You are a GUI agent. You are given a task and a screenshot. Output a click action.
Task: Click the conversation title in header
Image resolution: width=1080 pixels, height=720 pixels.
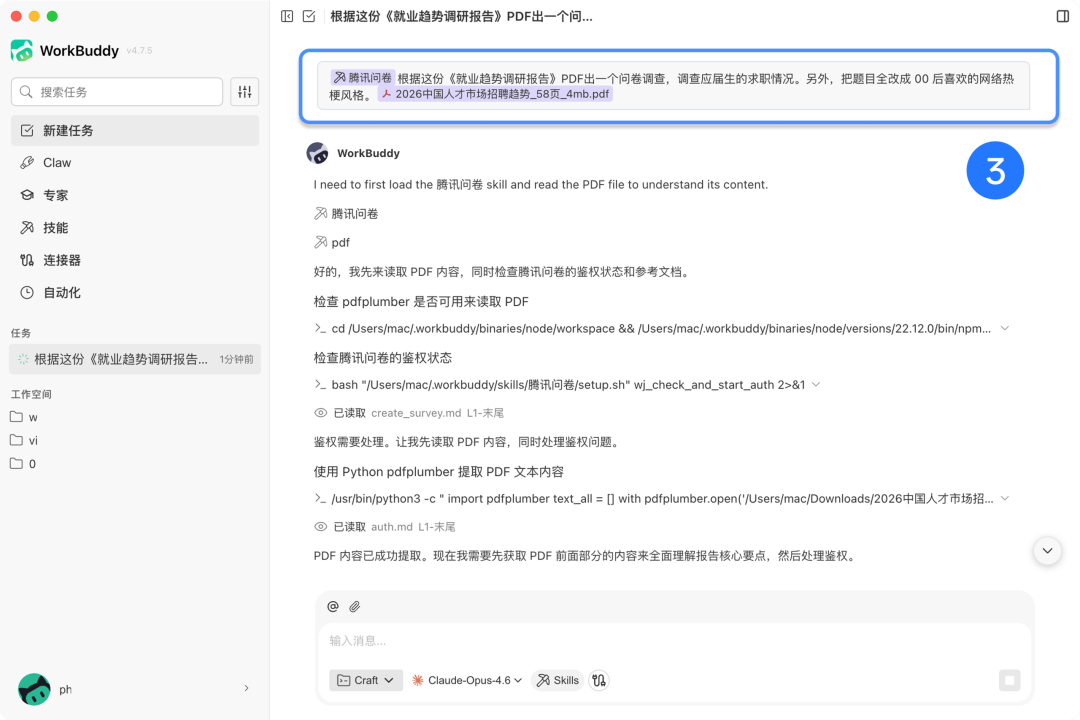[x=461, y=16]
